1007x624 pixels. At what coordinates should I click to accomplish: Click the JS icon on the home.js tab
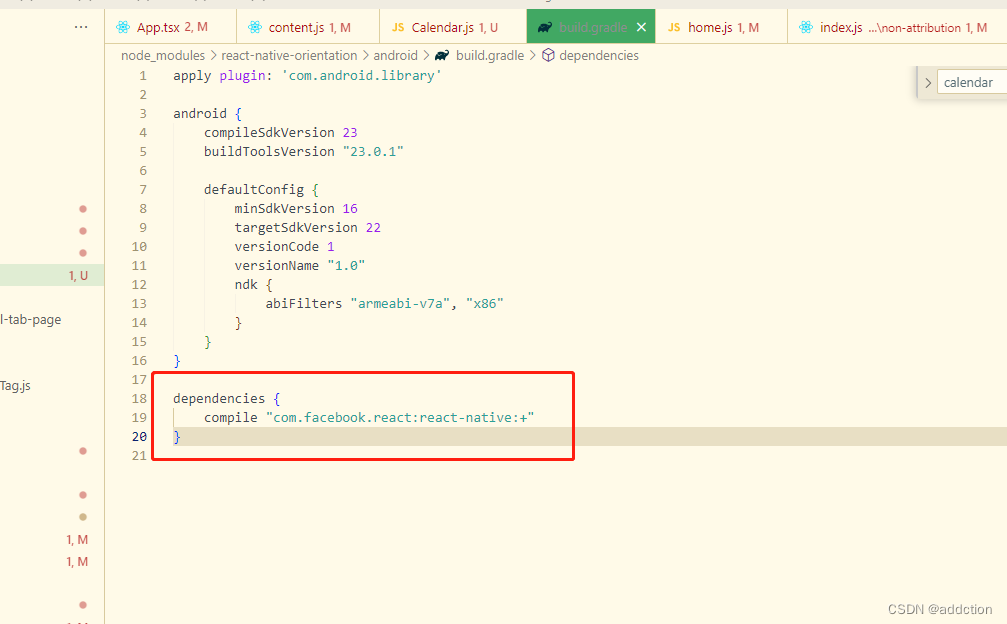pyautogui.click(x=674, y=26)
